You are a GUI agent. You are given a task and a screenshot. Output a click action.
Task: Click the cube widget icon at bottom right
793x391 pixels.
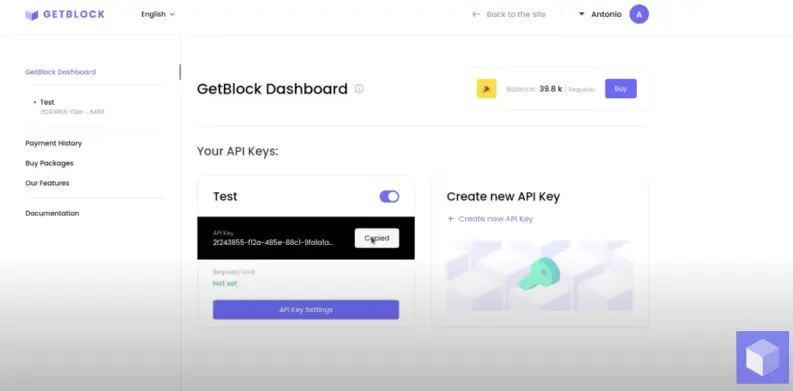(762, 357)
